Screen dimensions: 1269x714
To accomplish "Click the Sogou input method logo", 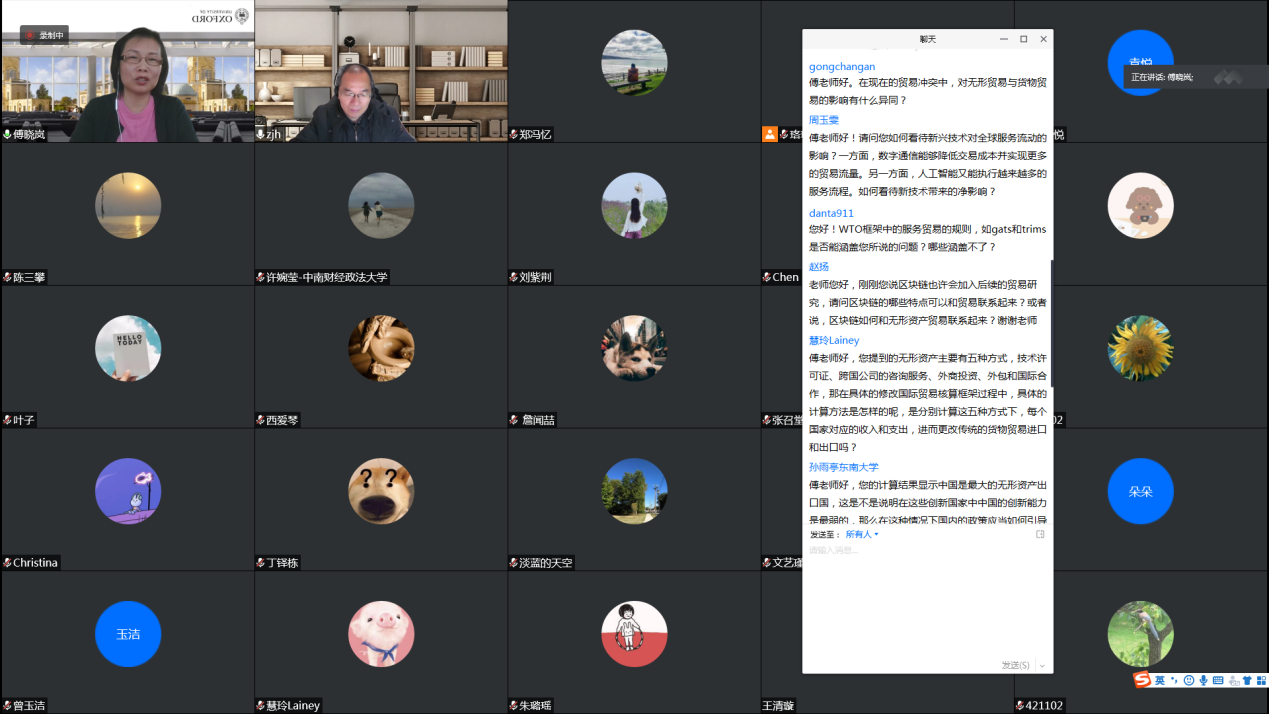I will pyautogui.click(x=1142, y=680).
